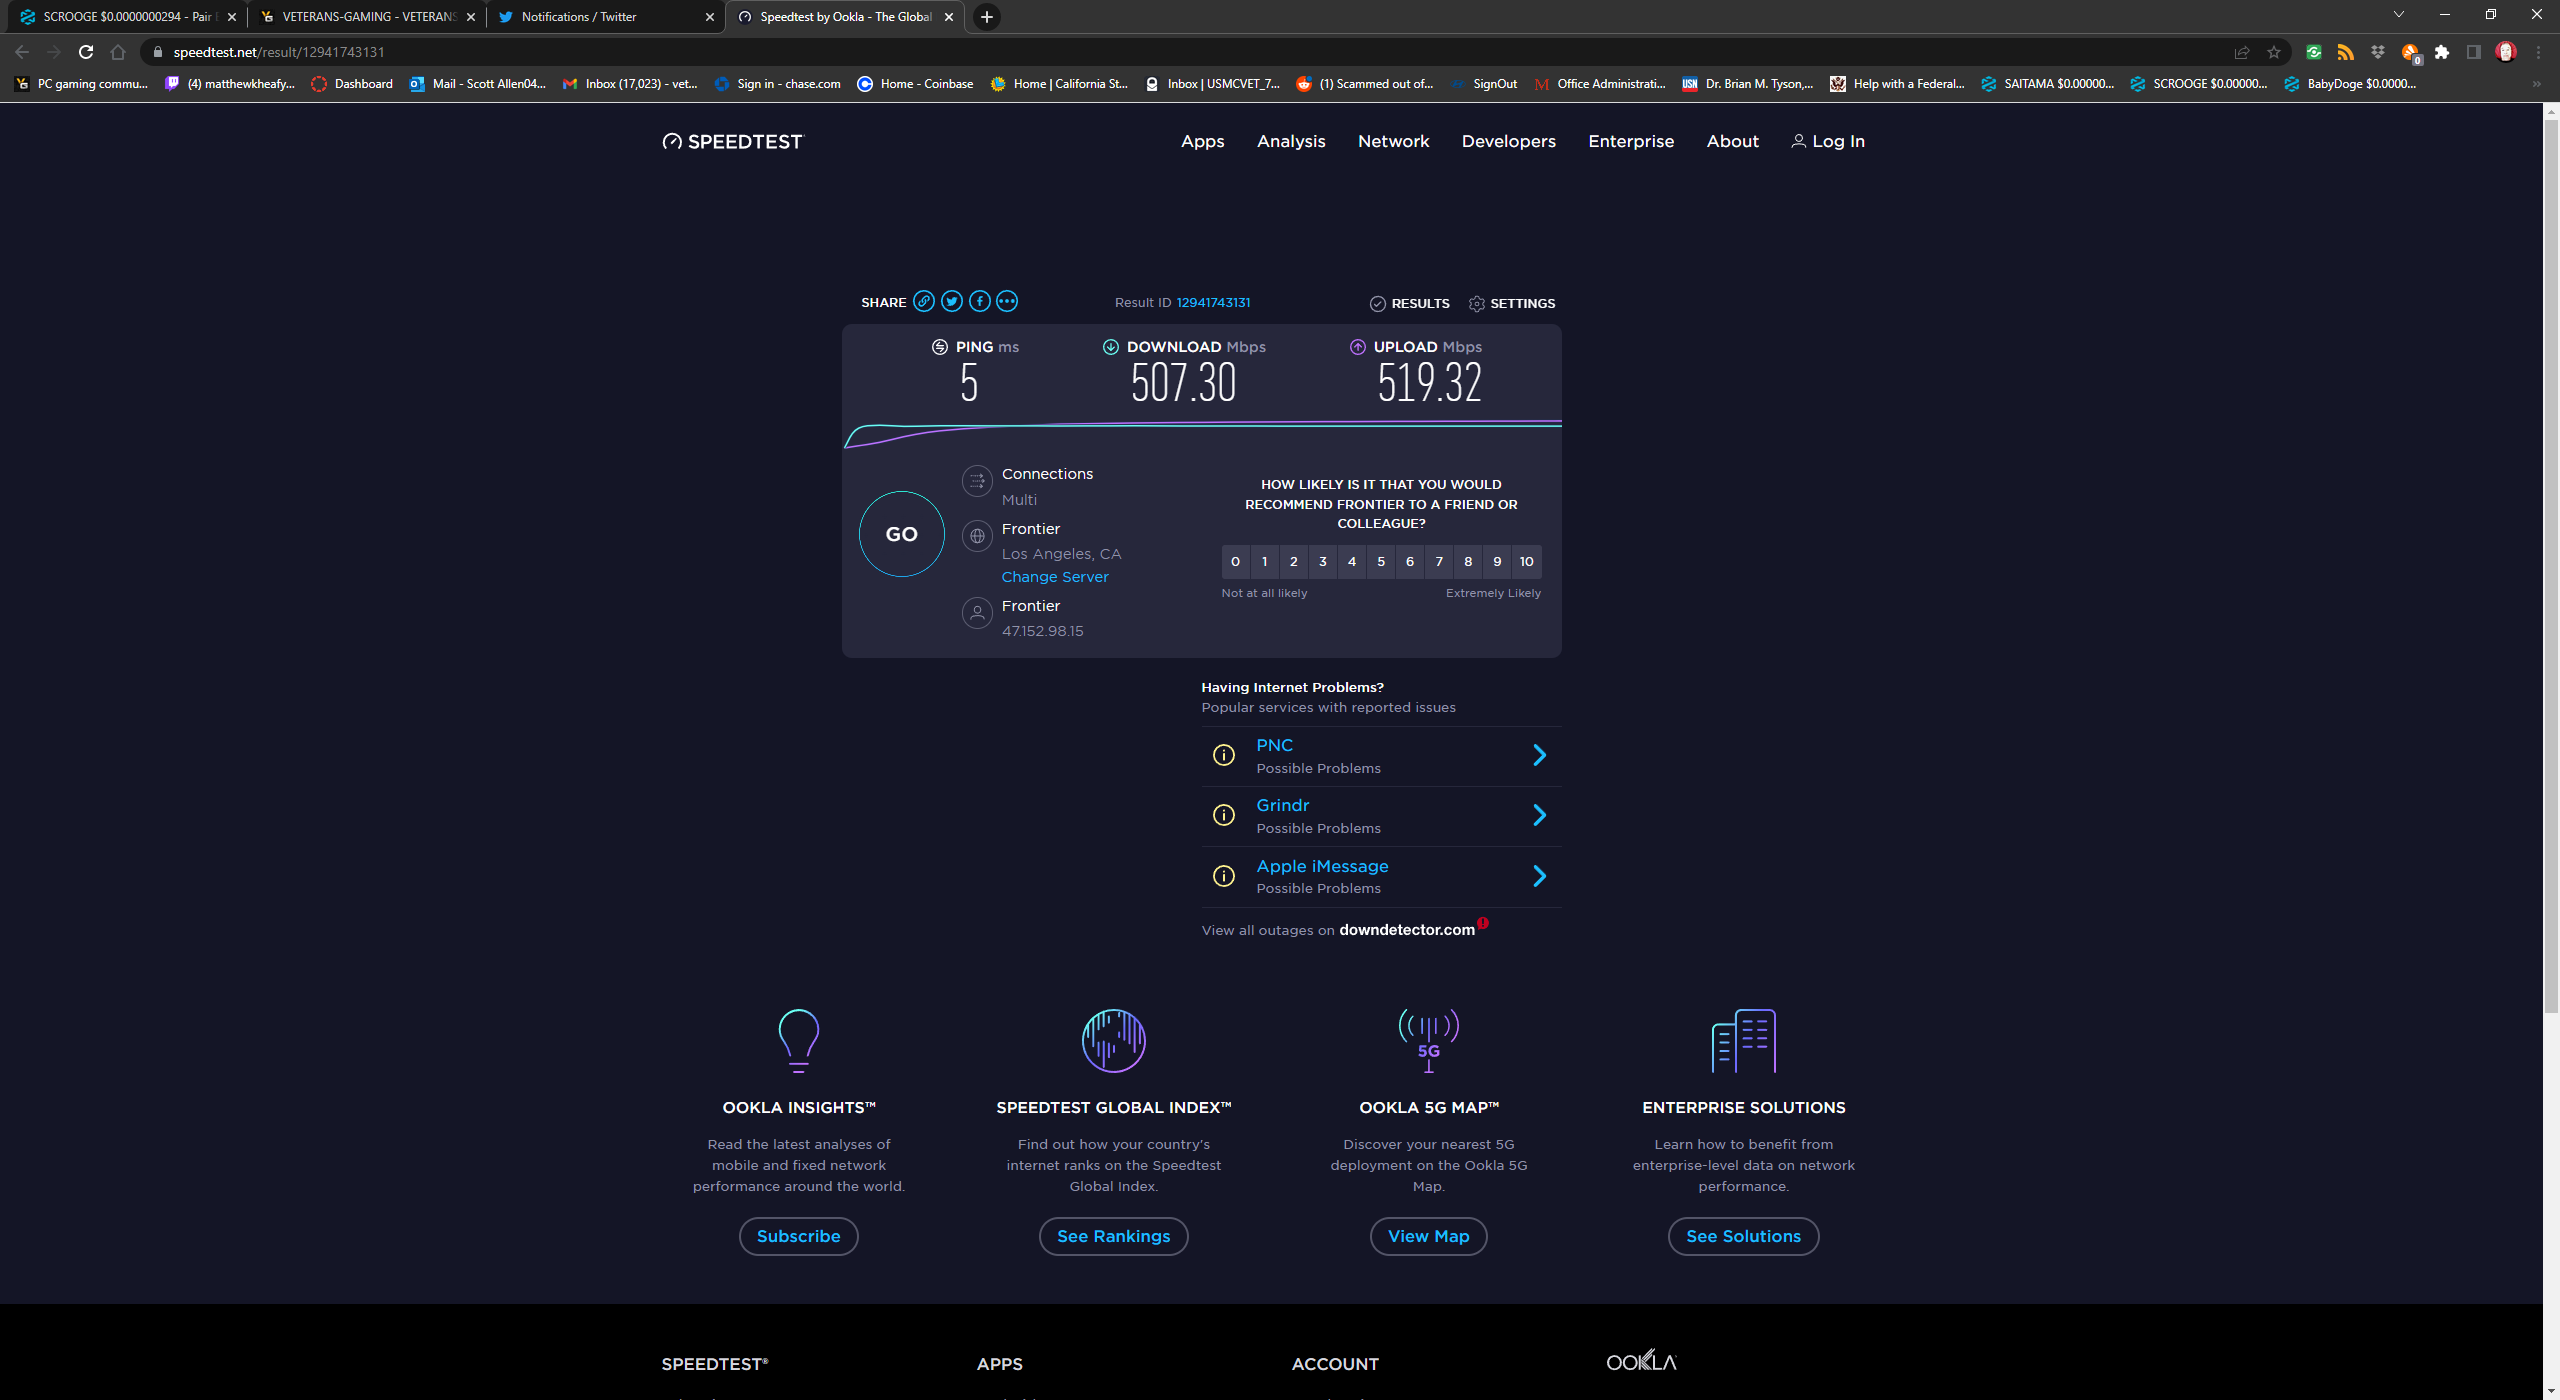Copy the result link via the share link icon
Viewport: 2560px width, 1400px height.
923,301
